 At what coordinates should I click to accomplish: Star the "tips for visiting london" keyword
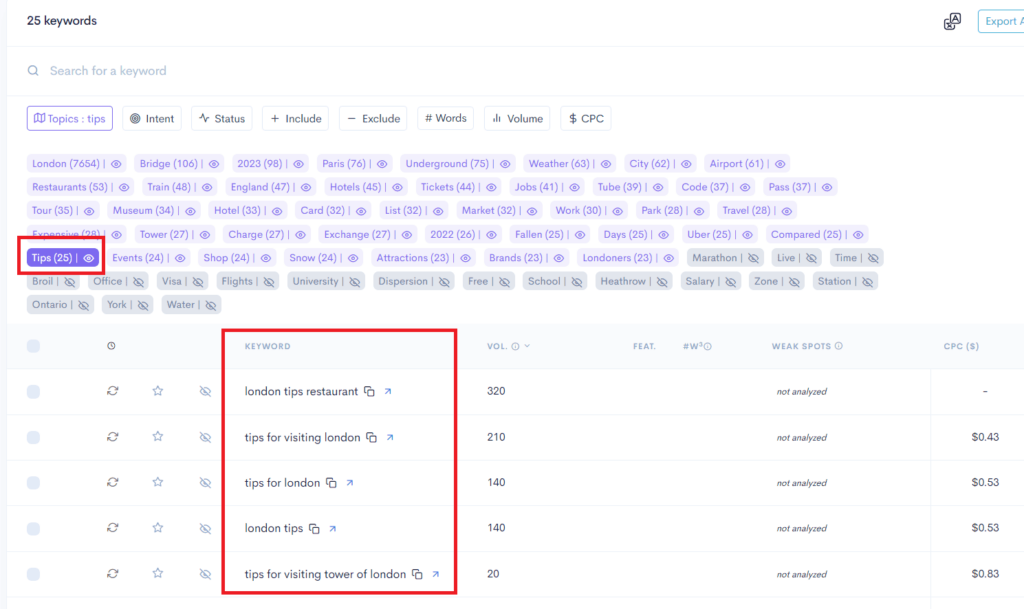pos(157,437)
